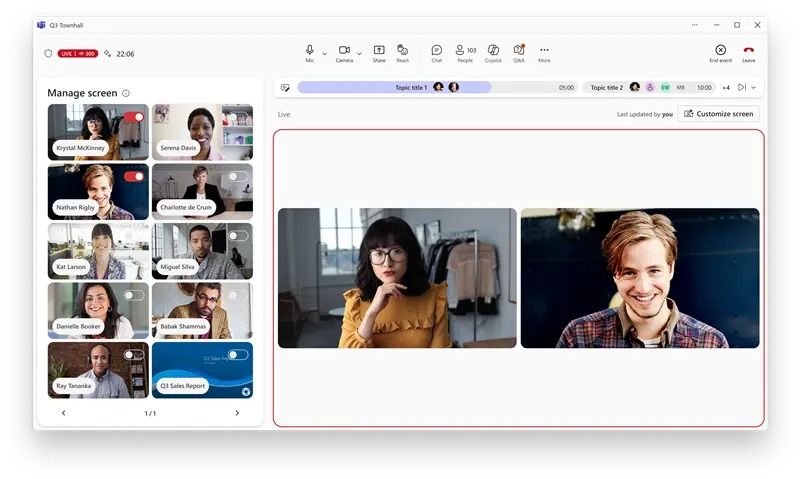
Task: Bring Danielle Booker on screen
Action: tap(134, 295)
